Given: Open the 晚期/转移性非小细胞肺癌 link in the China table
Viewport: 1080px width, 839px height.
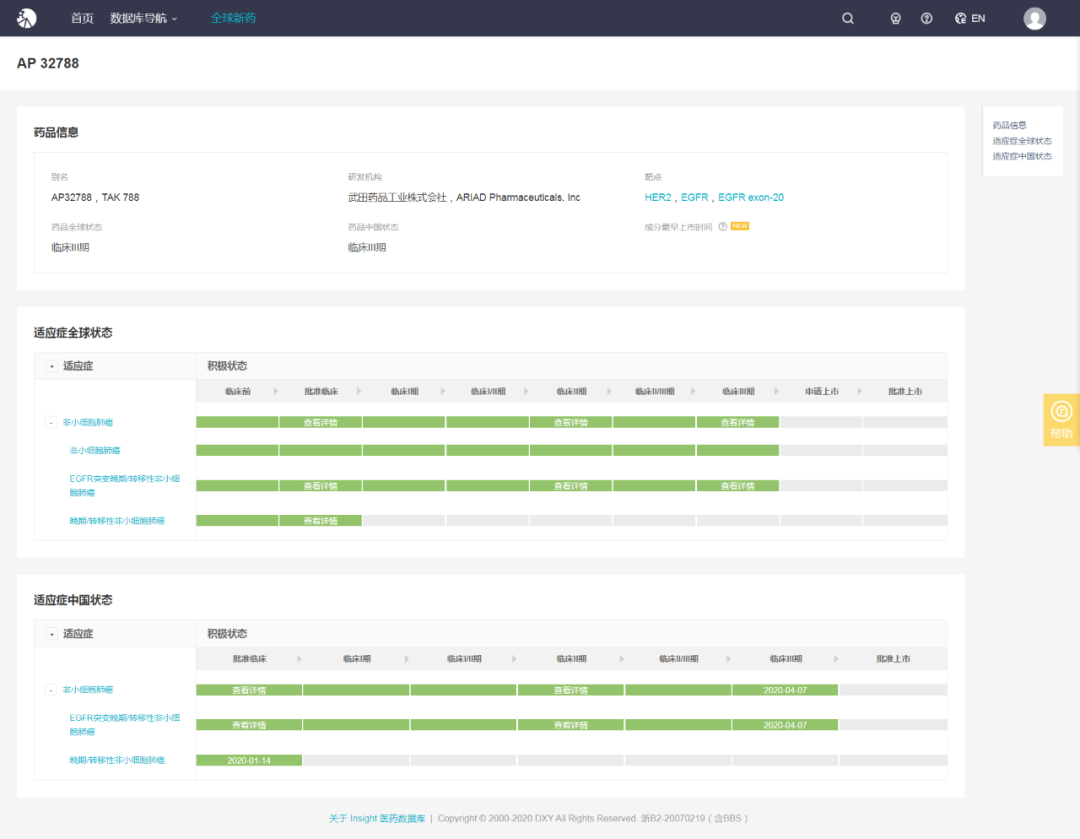Looking at the screenshot, I should [116, 760].
